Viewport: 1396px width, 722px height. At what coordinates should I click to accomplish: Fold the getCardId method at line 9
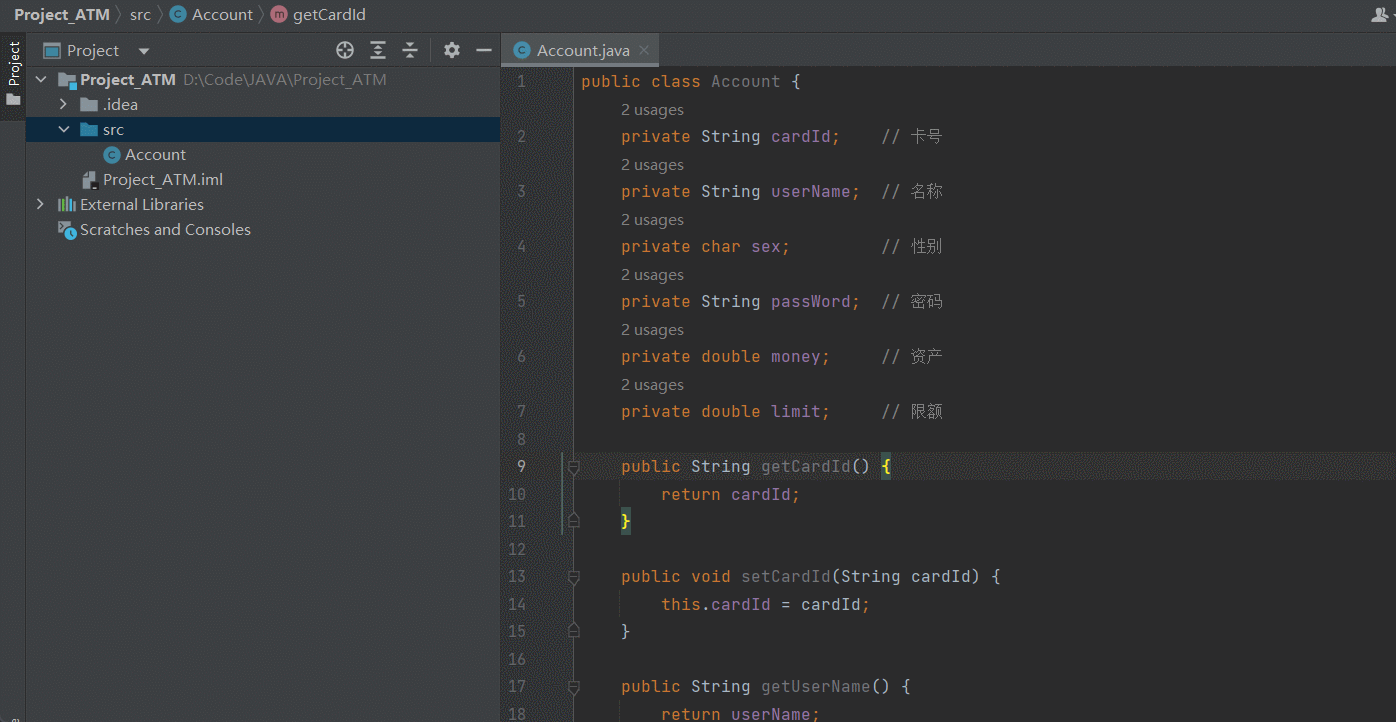[x=574, y=466]
